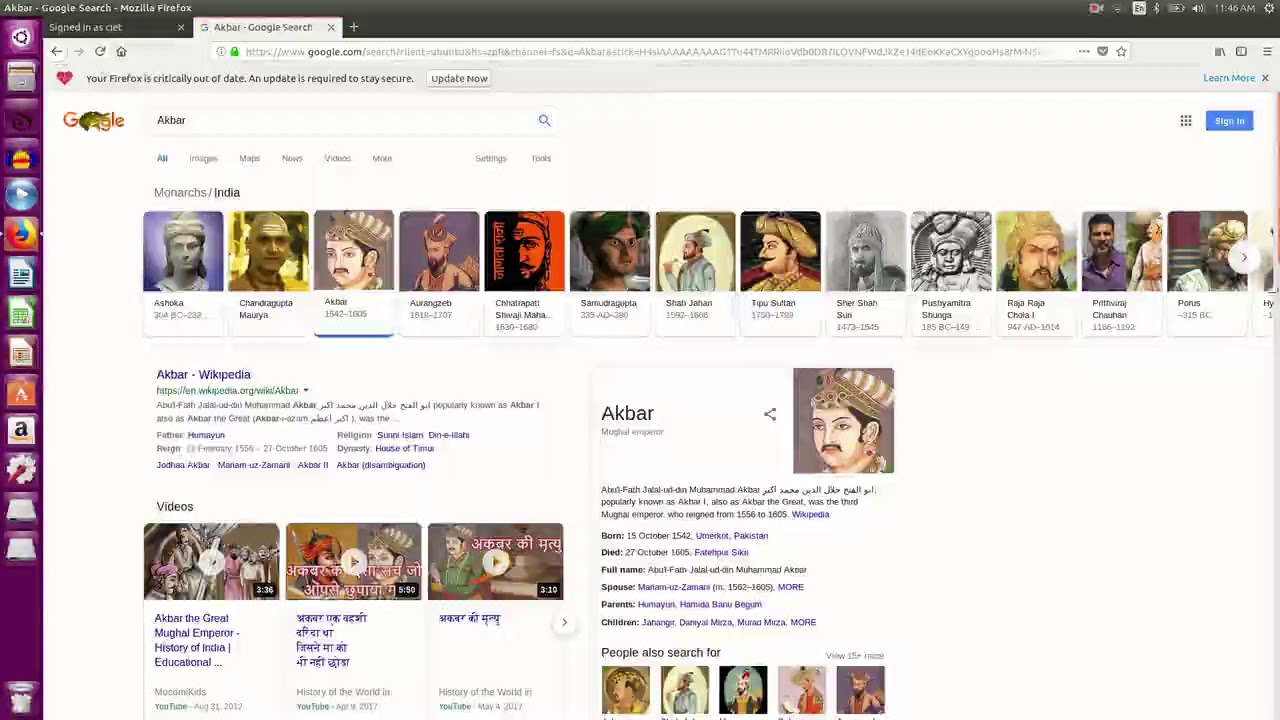The height and width of the screenshot is (720, 1280).
Task: Open page actions three-dot menu
Action: [x=1084, y=51]
